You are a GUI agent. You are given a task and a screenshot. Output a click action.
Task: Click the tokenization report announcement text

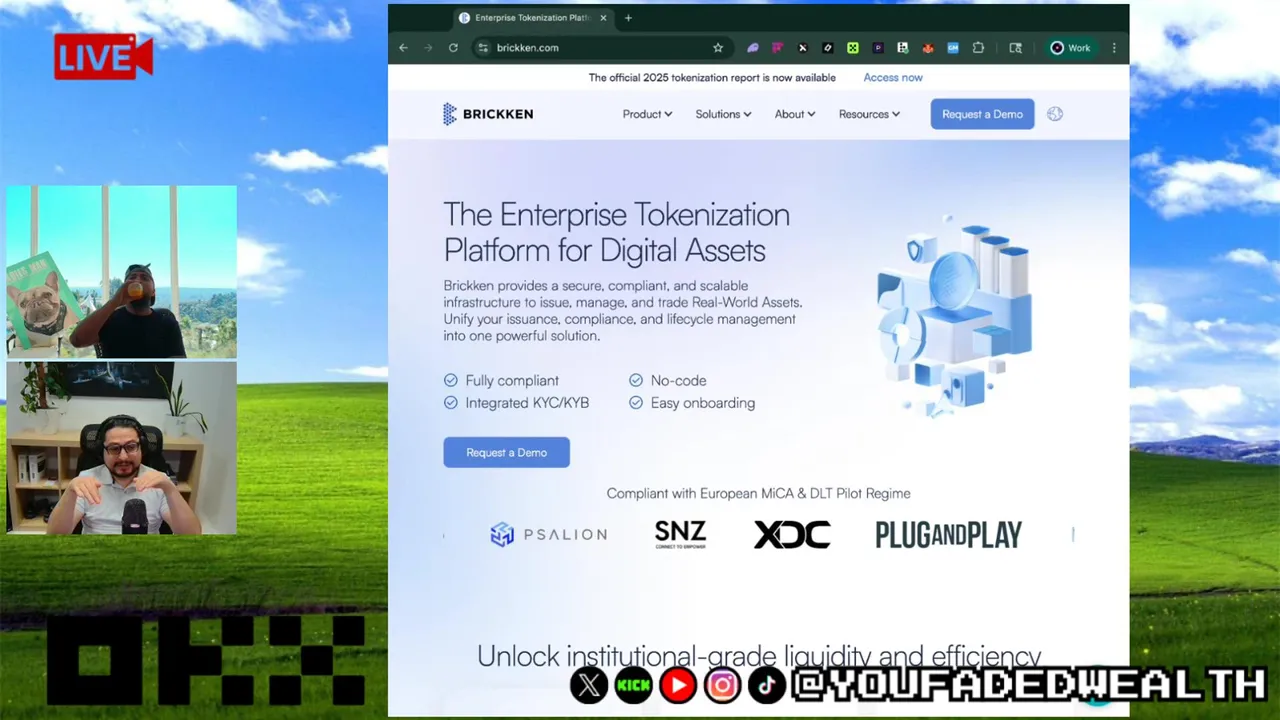tap(712, 77)
